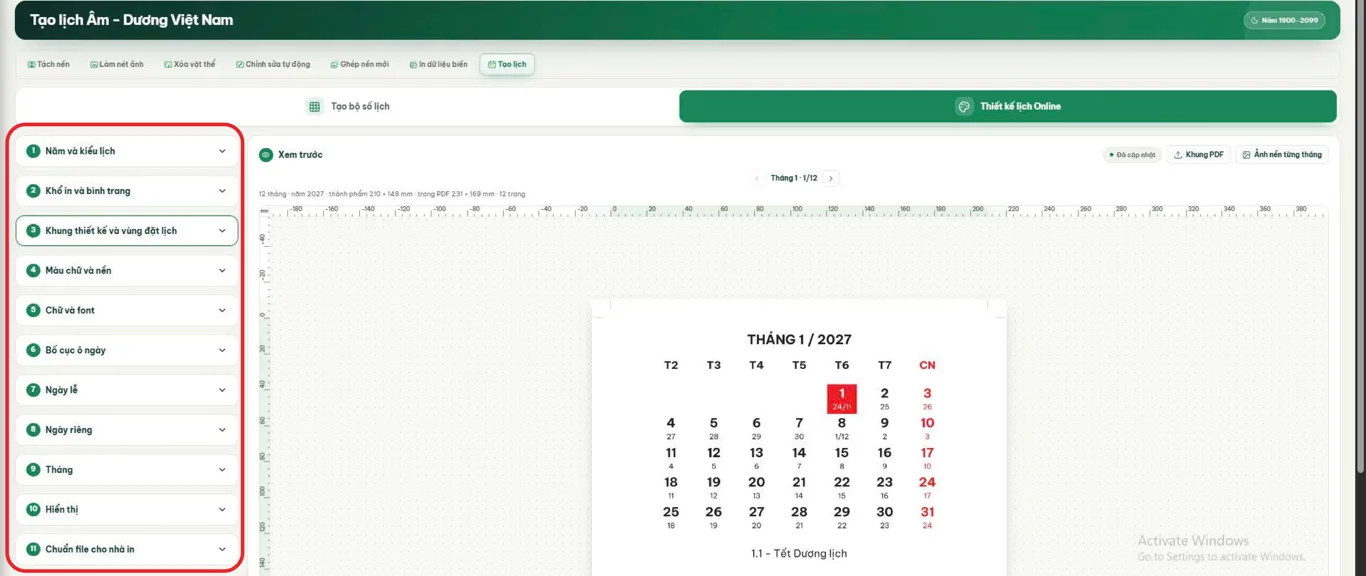Click the CN weekday header
Viewport: 1366px width, 576px height.
pyautogui.click(x=927, y=365)
